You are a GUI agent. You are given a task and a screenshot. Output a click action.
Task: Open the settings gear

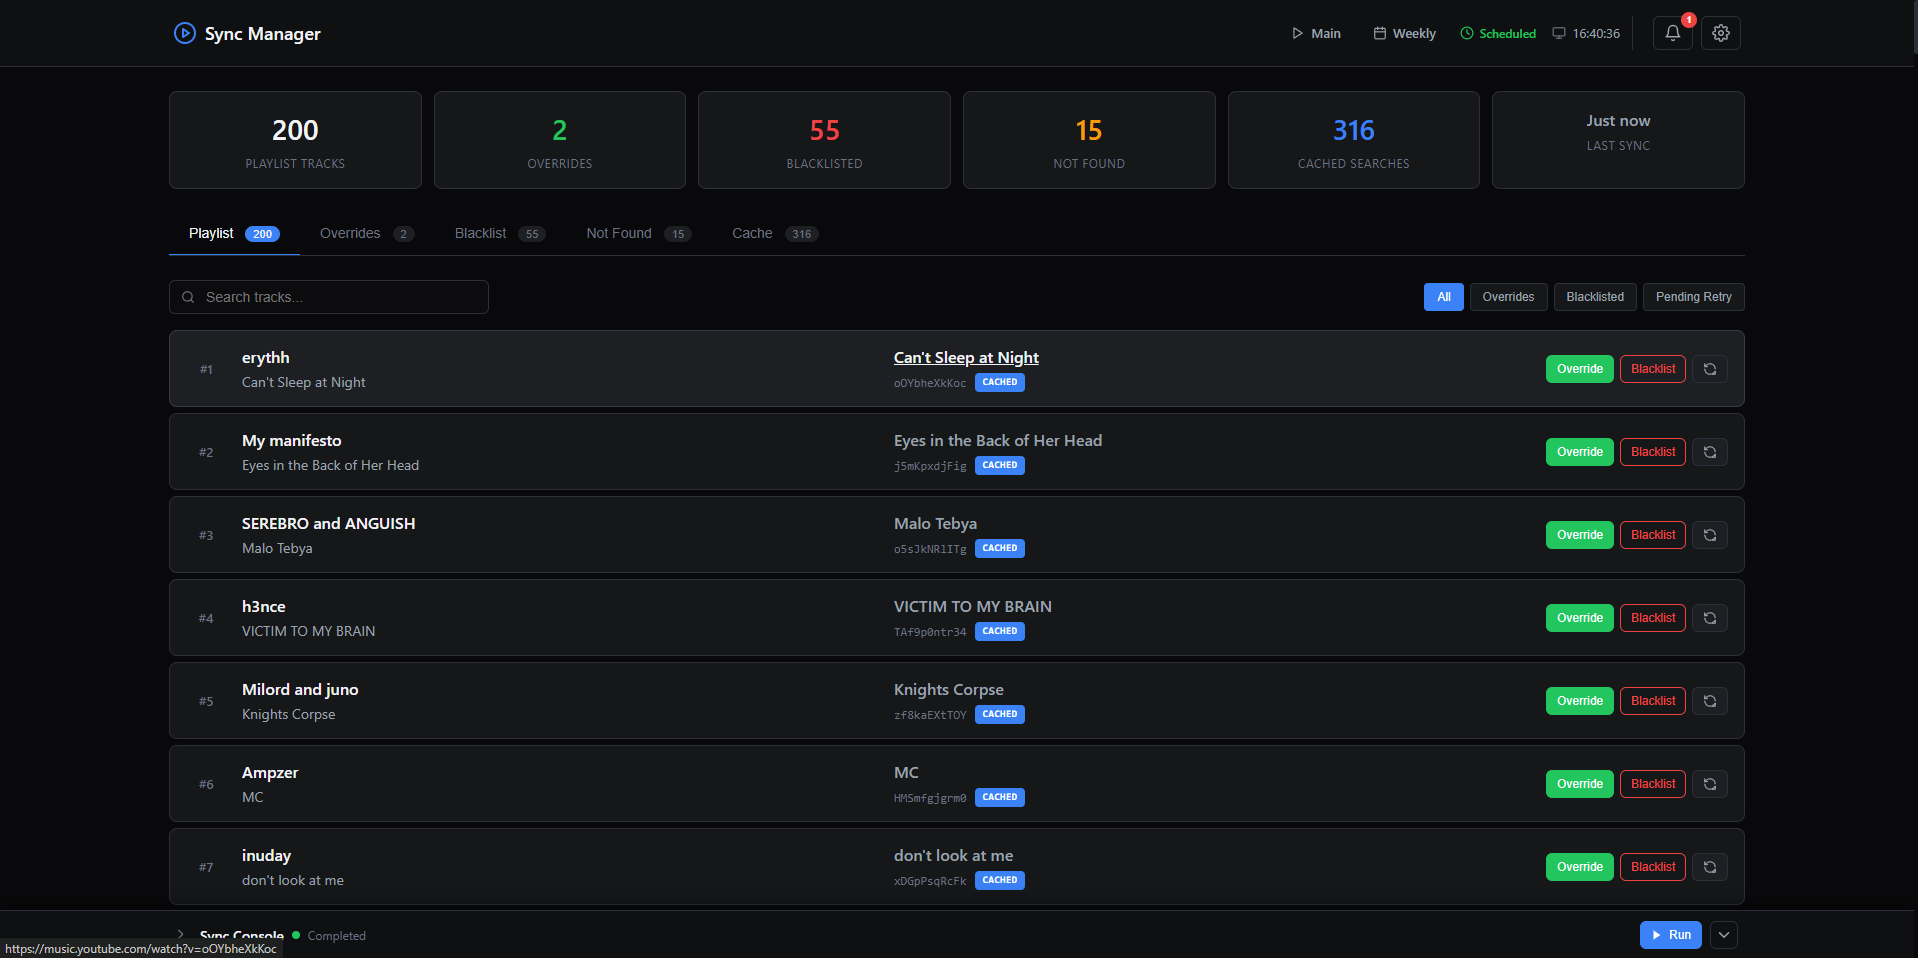(1720, 33)
